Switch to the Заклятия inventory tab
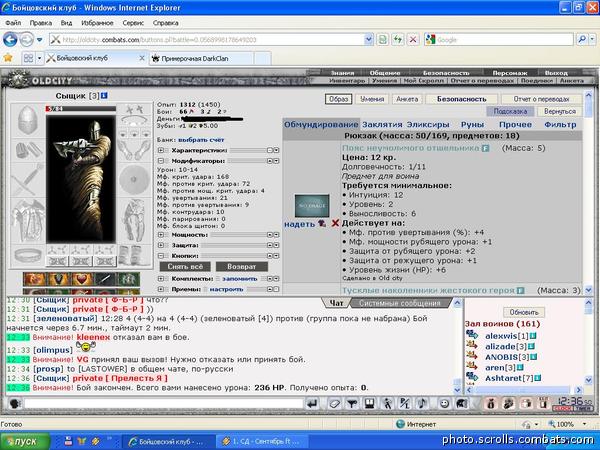The image size is (600, 450). pos(382,124)
